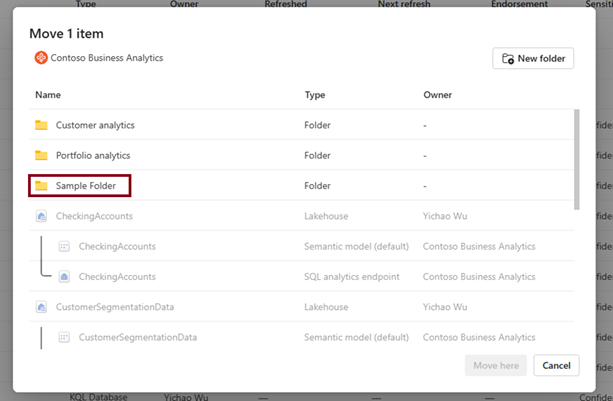
Task: Click Next refresh column header in background
Action: coord(404,4)
